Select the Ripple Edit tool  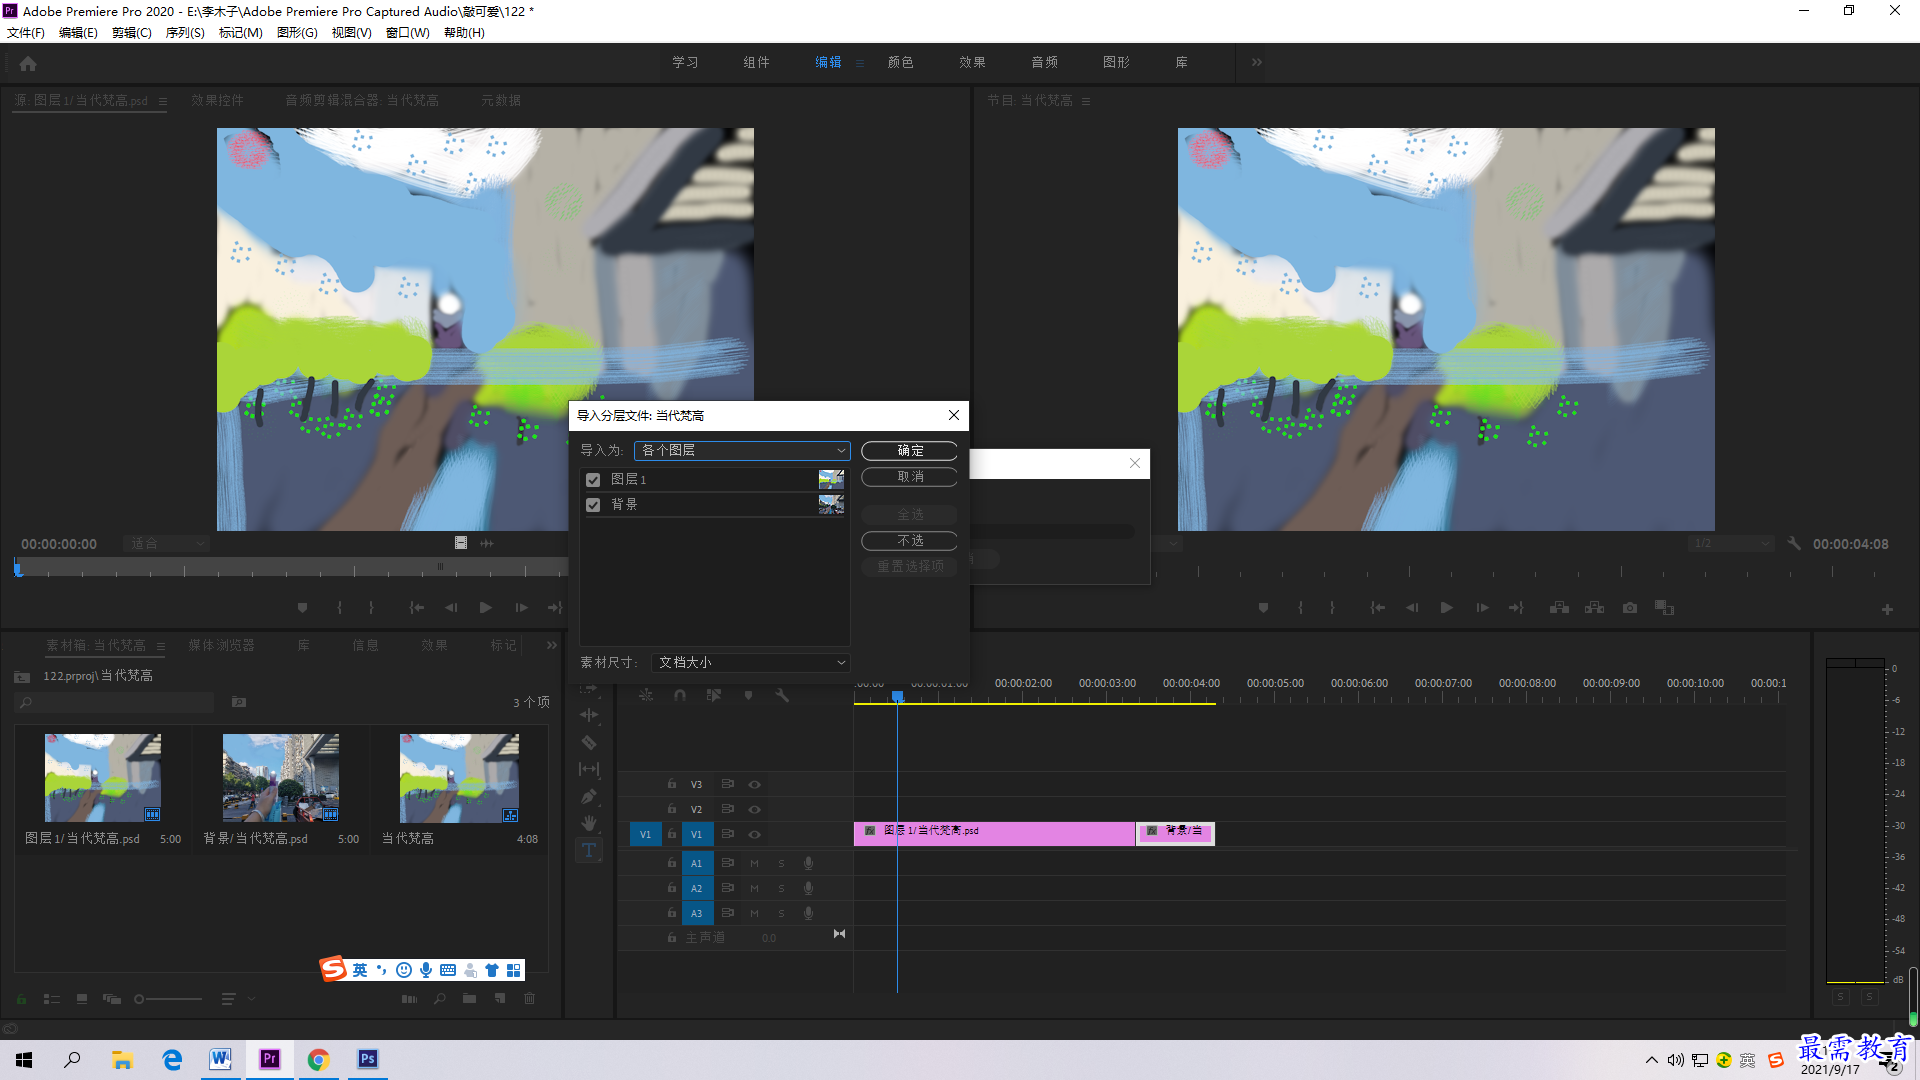click(589, 715)
